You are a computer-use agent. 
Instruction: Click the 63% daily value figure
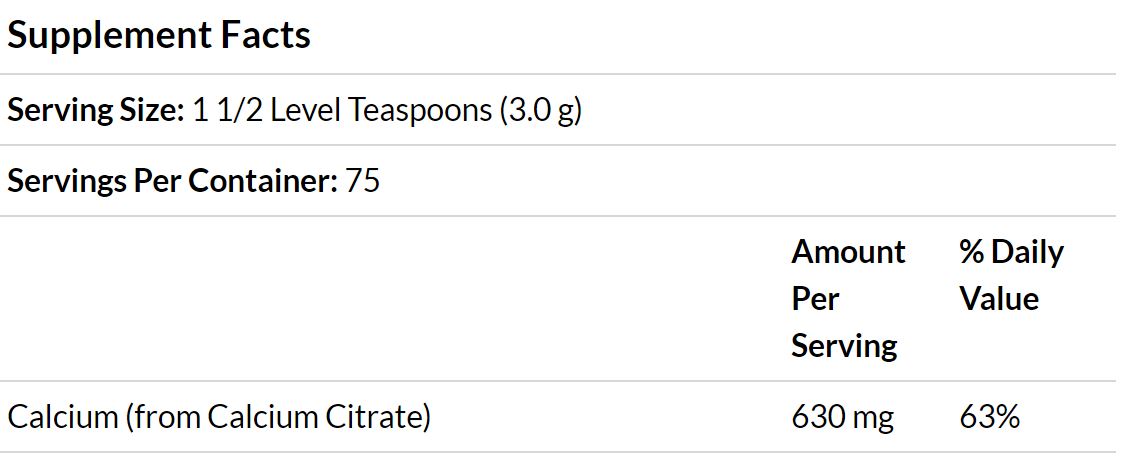coord(989,418)
